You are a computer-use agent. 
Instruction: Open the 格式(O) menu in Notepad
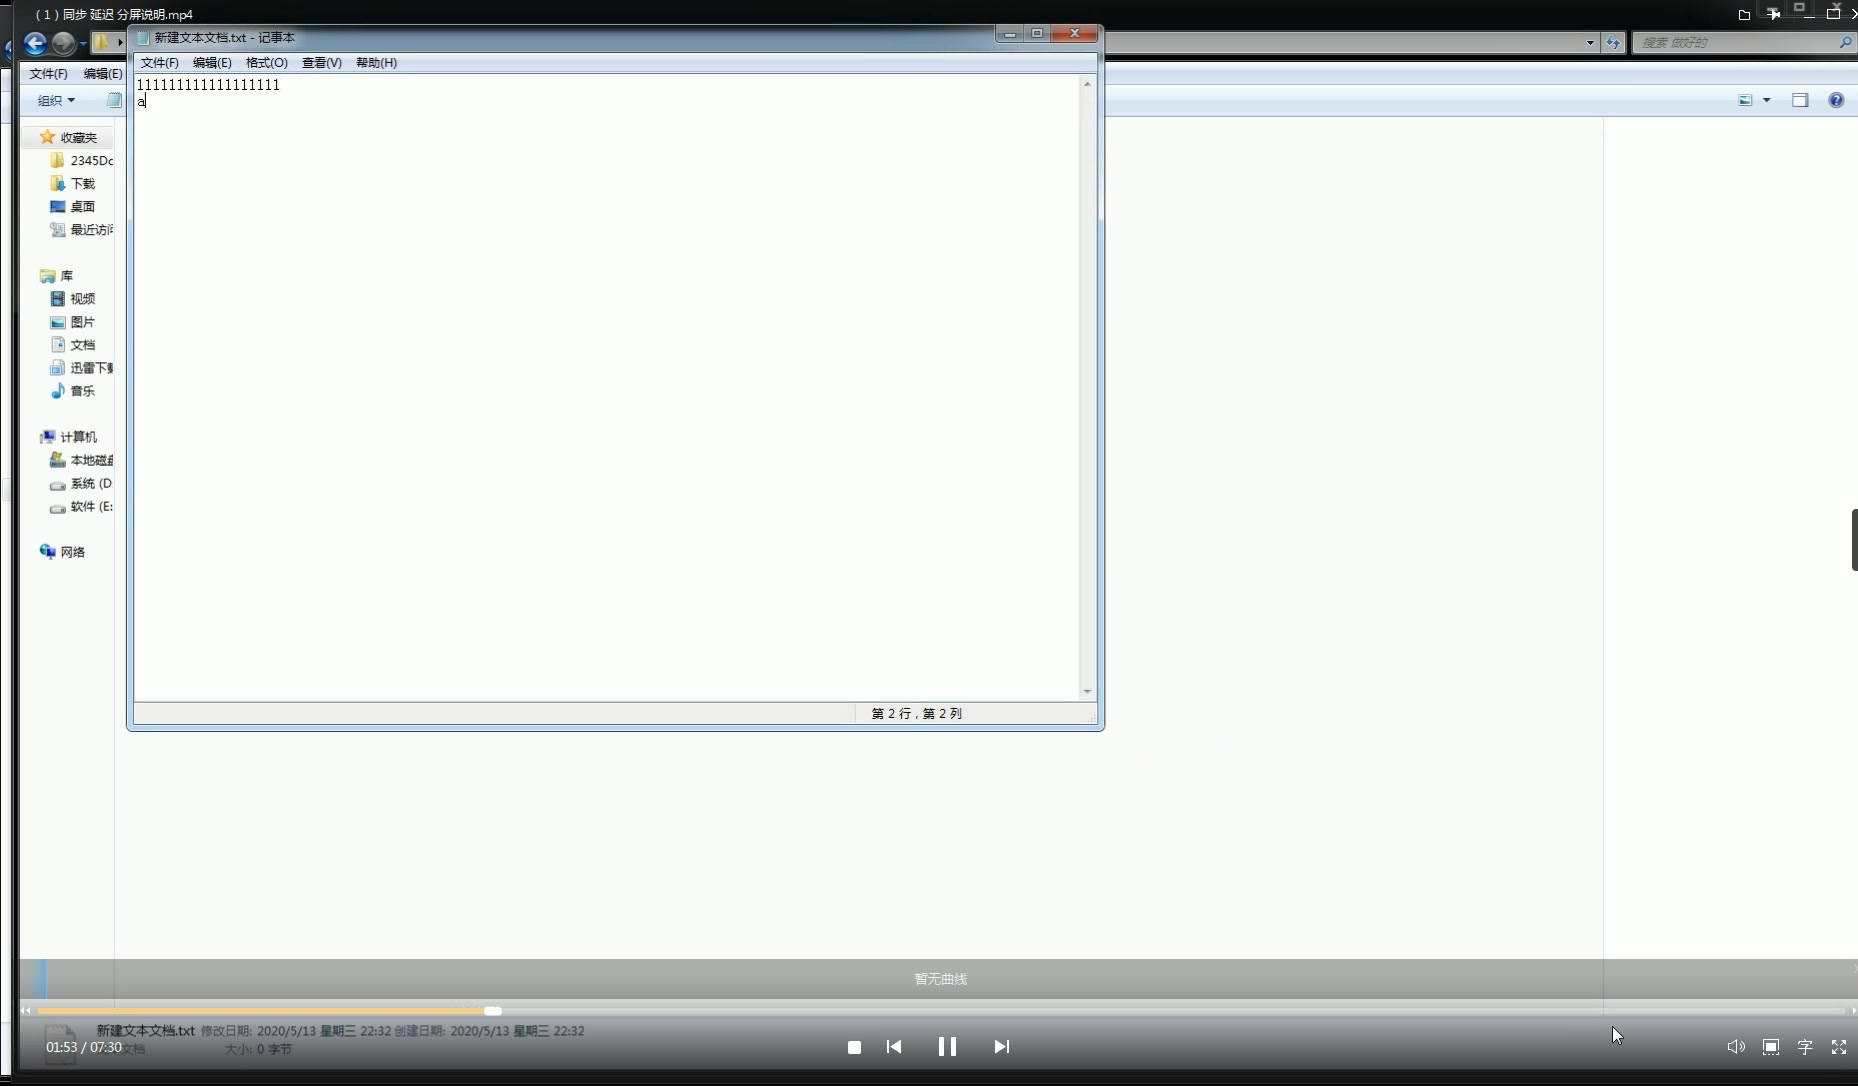click(x=266, y=62)
